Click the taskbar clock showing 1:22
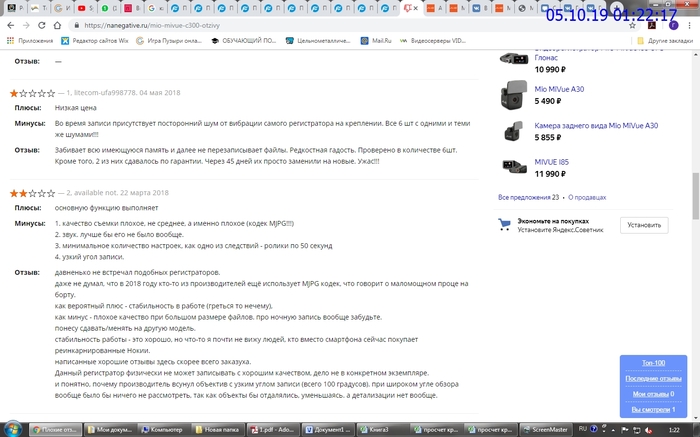Screen dimensions: 700x437 [674, 430]
